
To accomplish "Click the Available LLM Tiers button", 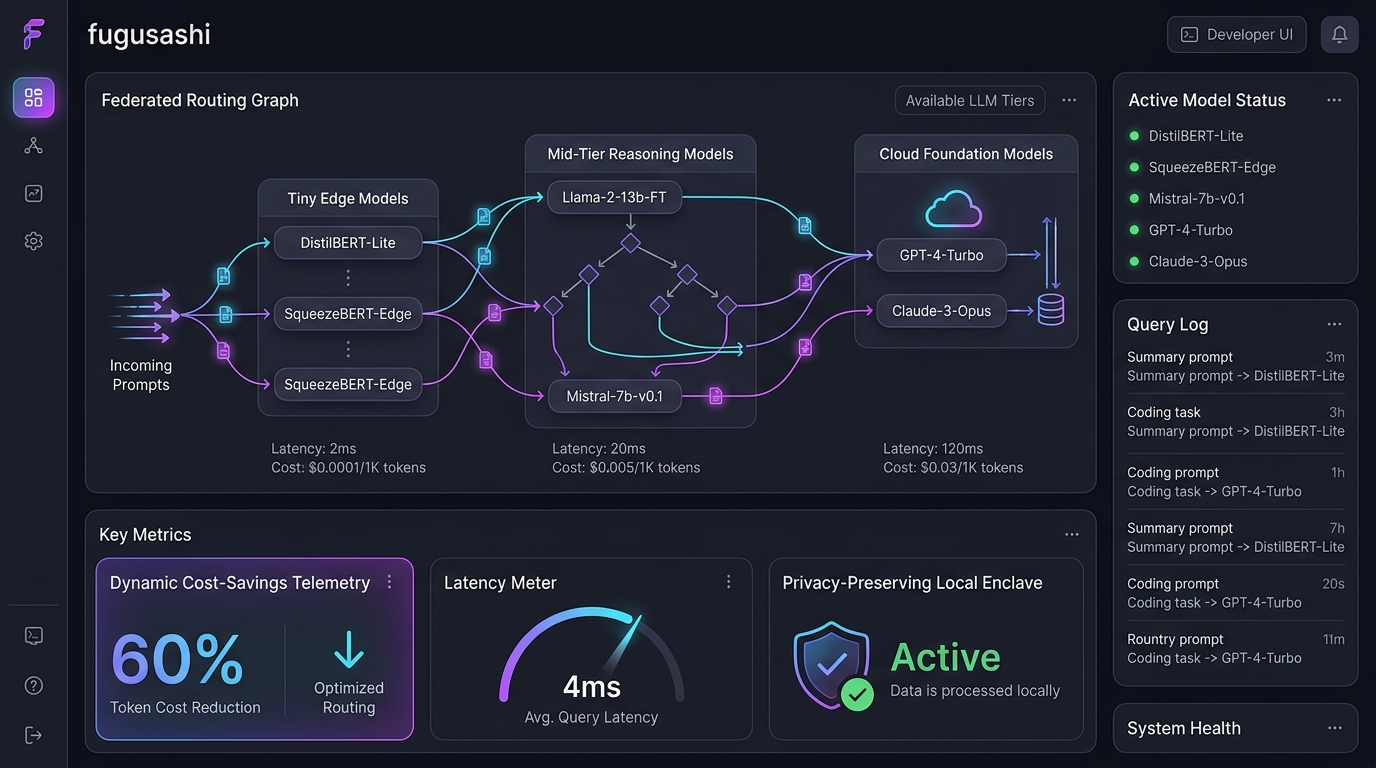I will coord(970,100).
